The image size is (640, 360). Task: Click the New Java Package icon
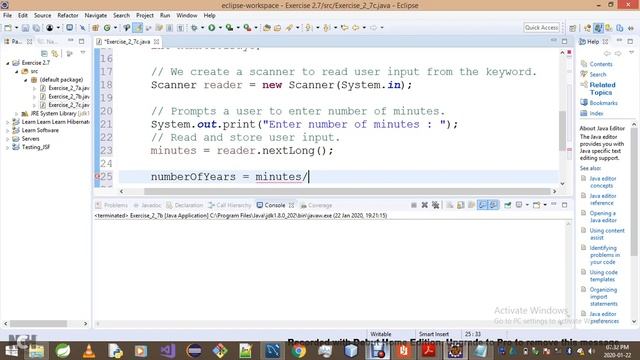(95, 28)
